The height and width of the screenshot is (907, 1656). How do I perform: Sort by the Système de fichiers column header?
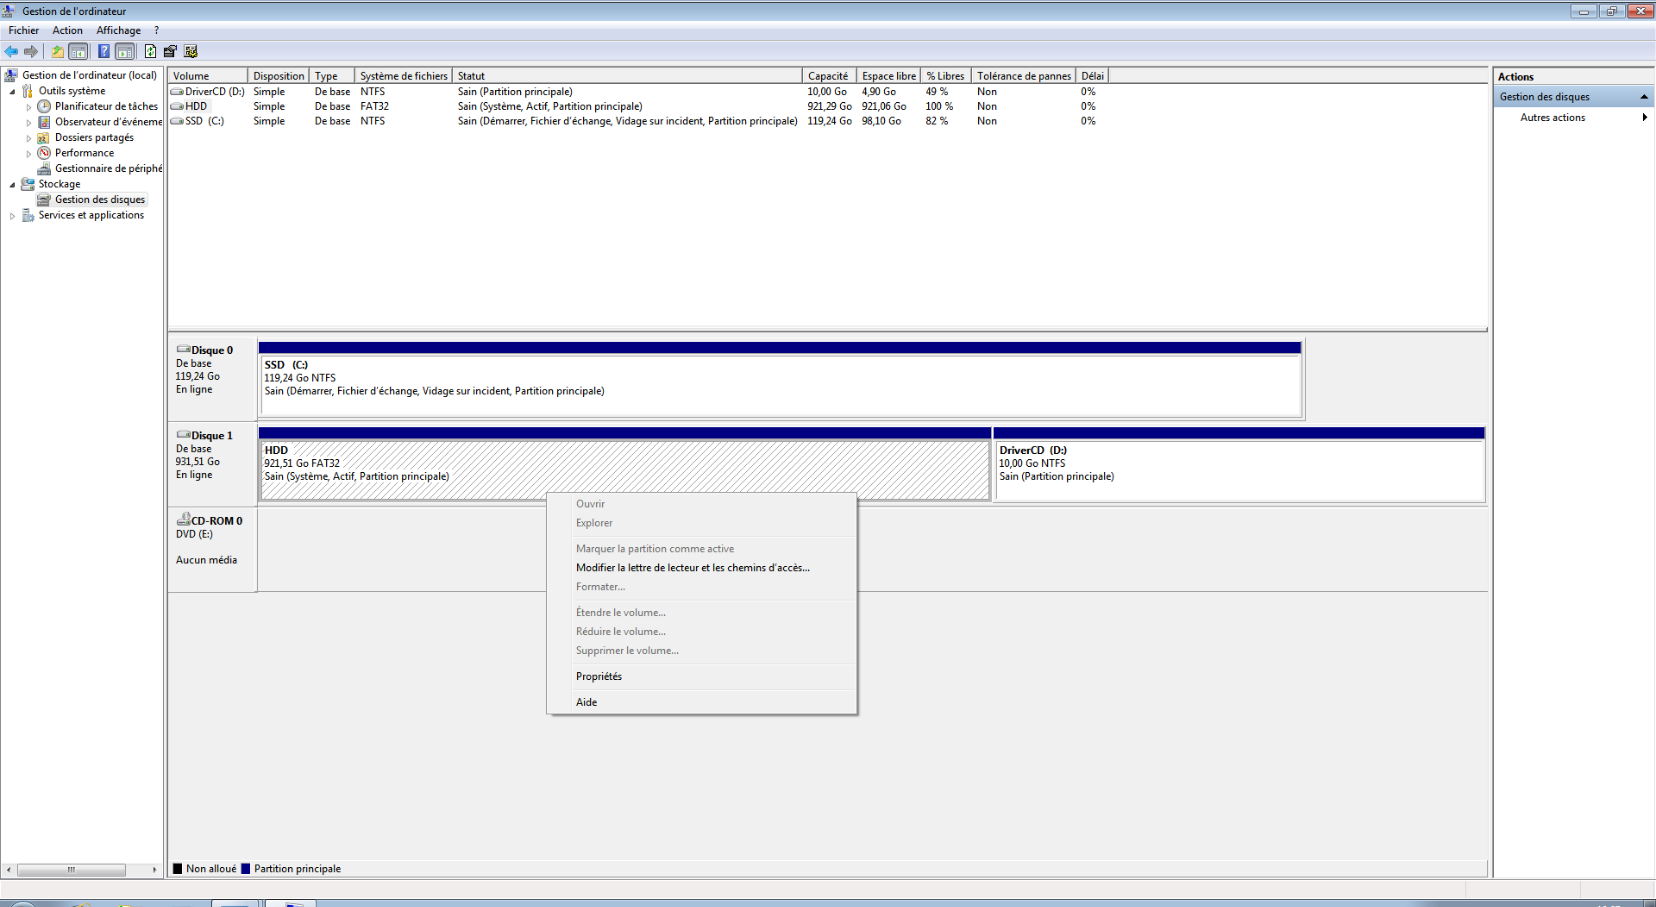404,76
